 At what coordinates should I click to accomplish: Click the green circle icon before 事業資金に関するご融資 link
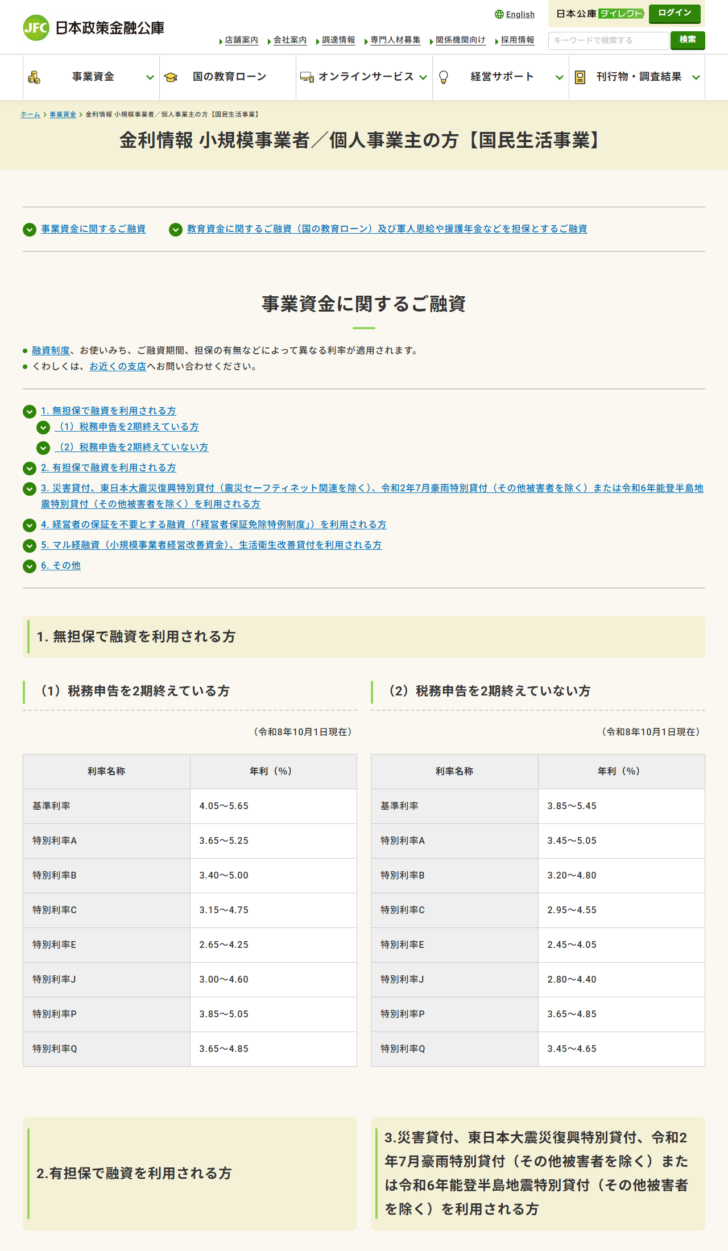pos(29,229)
